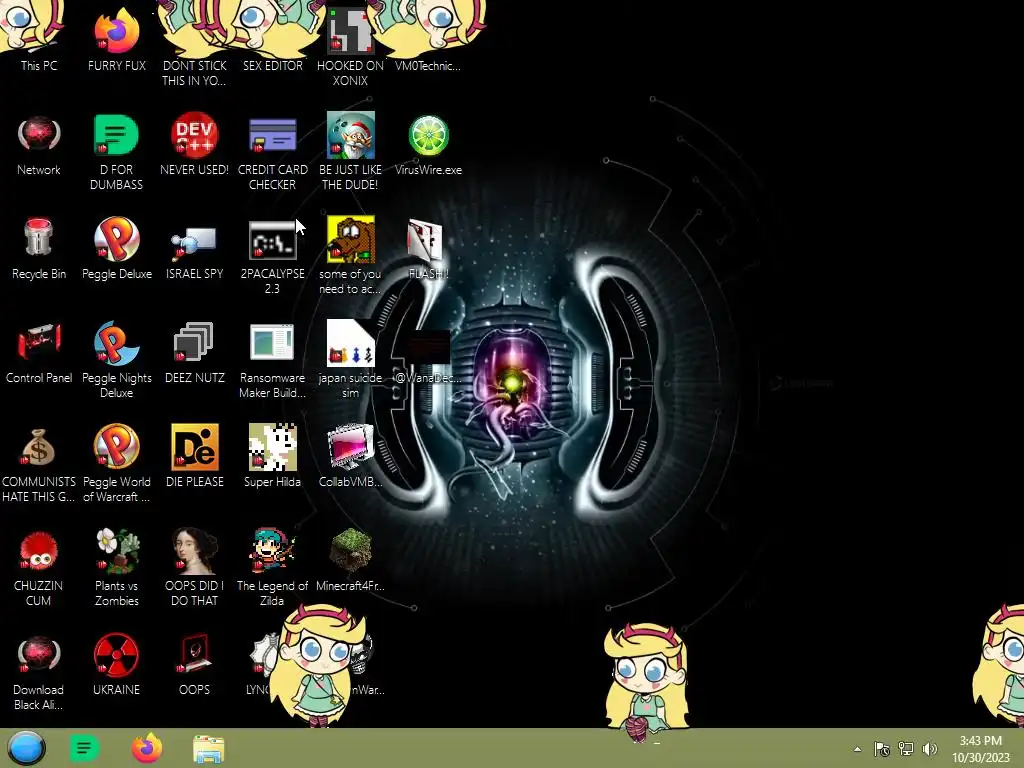Click the Start orb on the taskbar

[x=26, y=748]
